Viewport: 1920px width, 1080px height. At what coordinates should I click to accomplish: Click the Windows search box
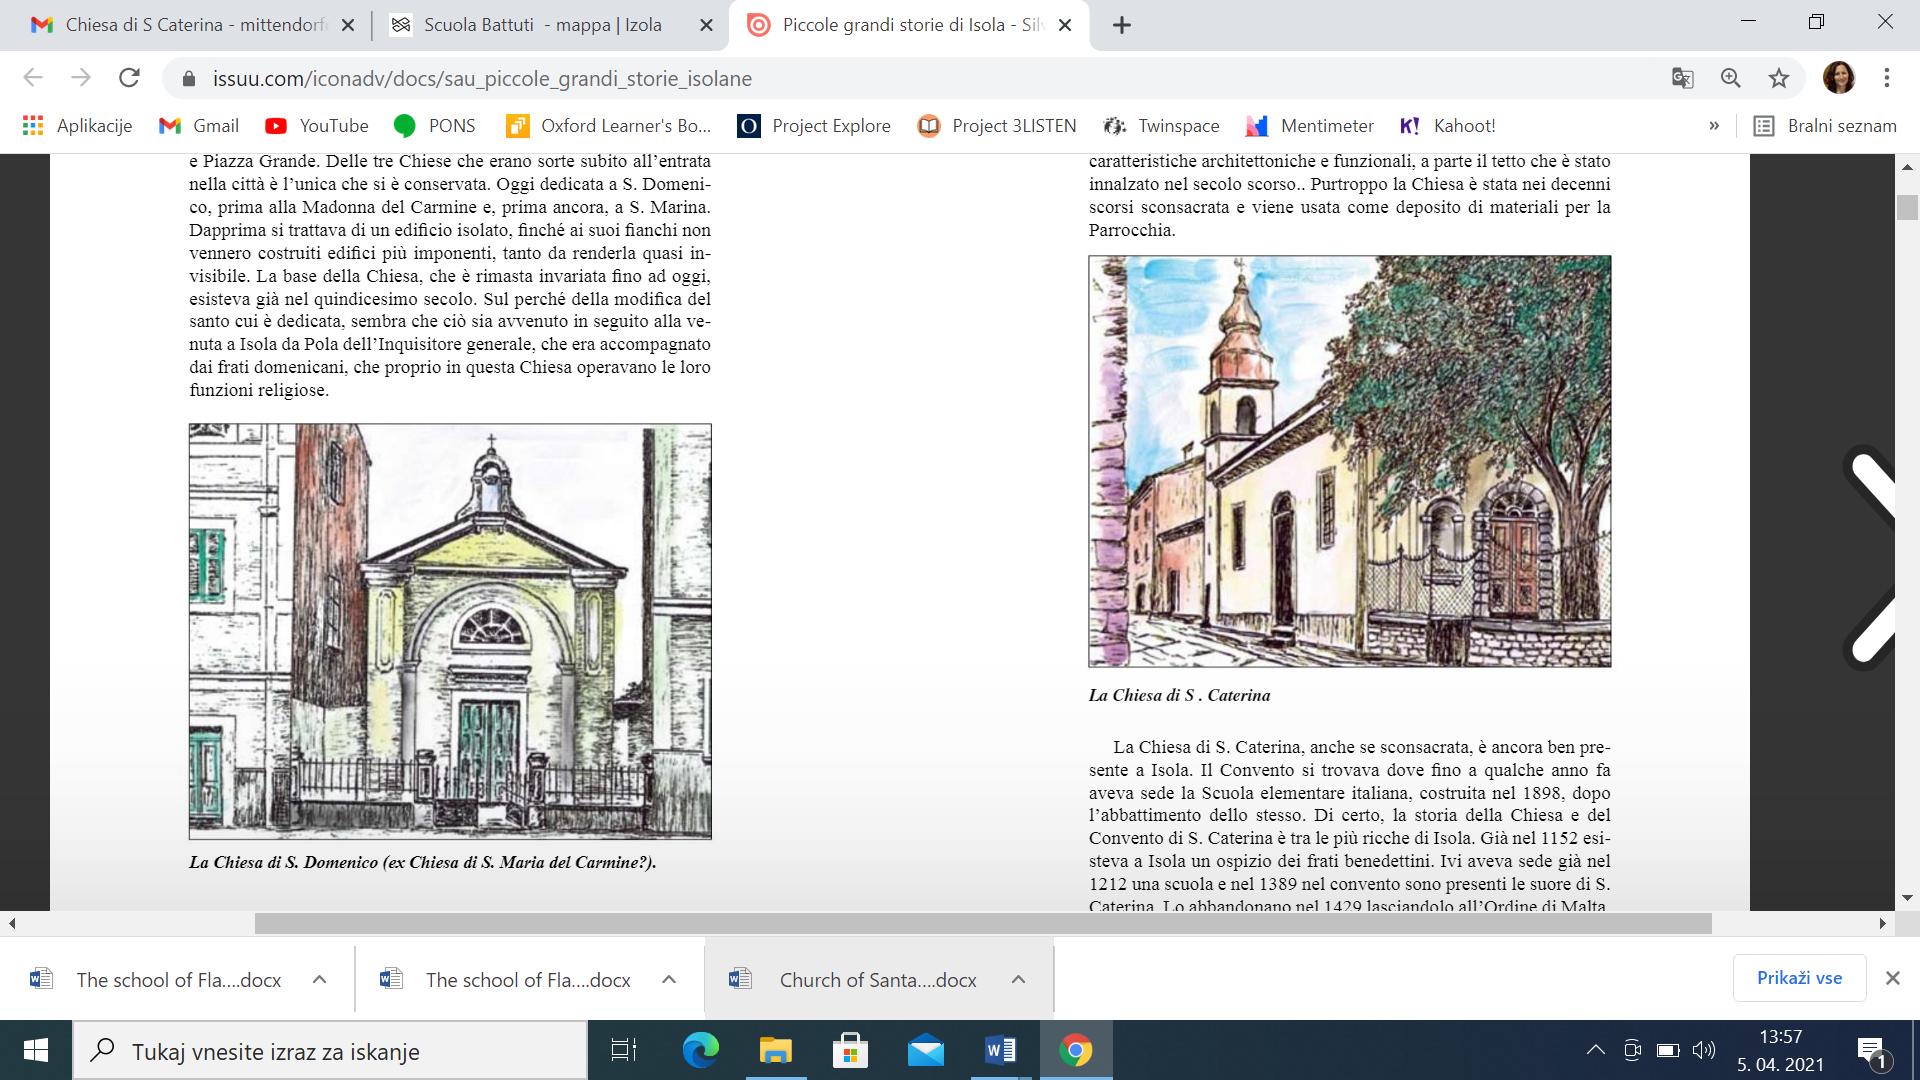click(x=330, y=1051)
